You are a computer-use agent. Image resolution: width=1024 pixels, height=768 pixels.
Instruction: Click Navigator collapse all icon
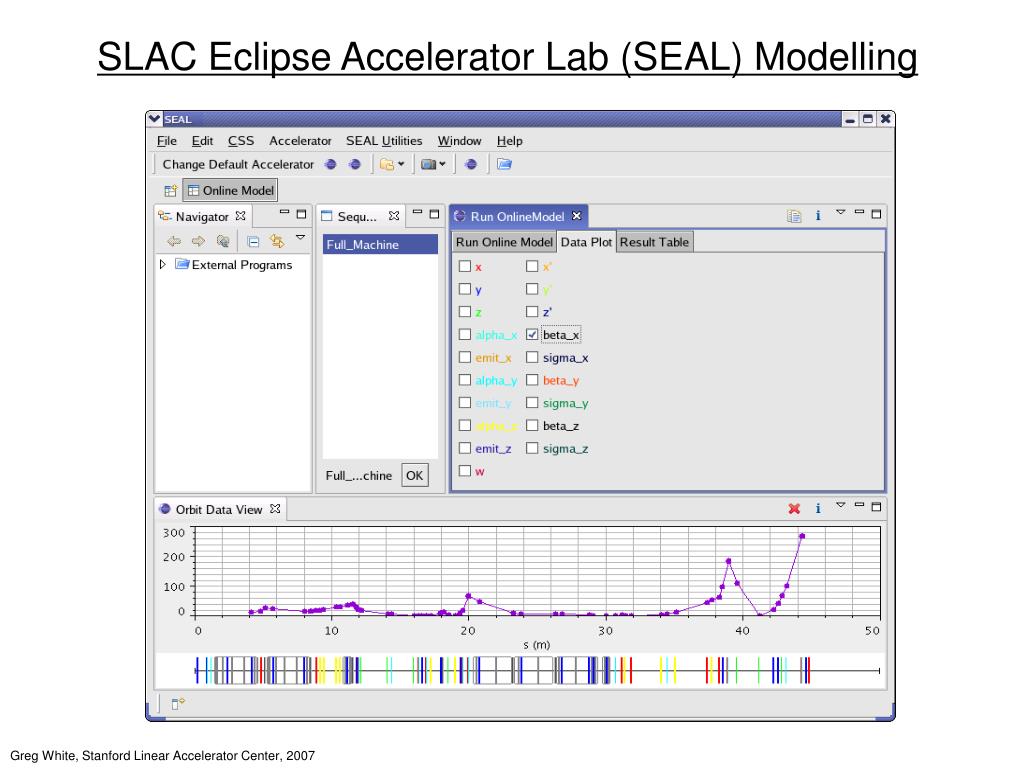tap(253, 242)
